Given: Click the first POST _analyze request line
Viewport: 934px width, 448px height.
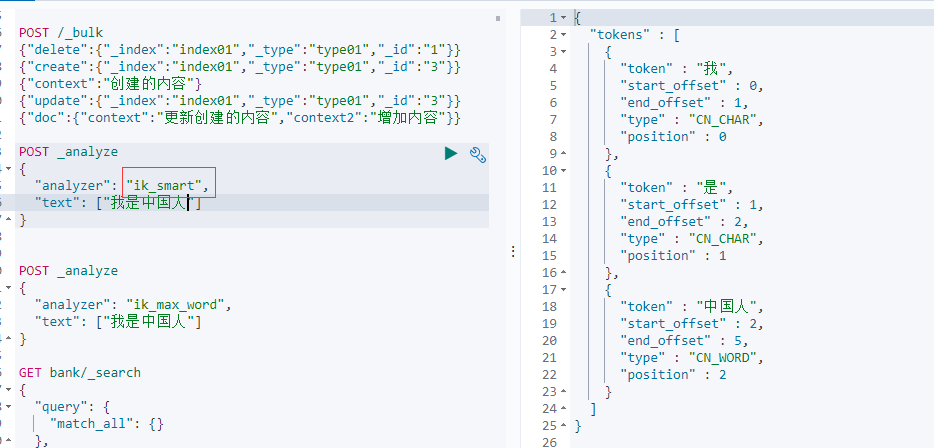Looking at the screenshot, I should point(69,152).
